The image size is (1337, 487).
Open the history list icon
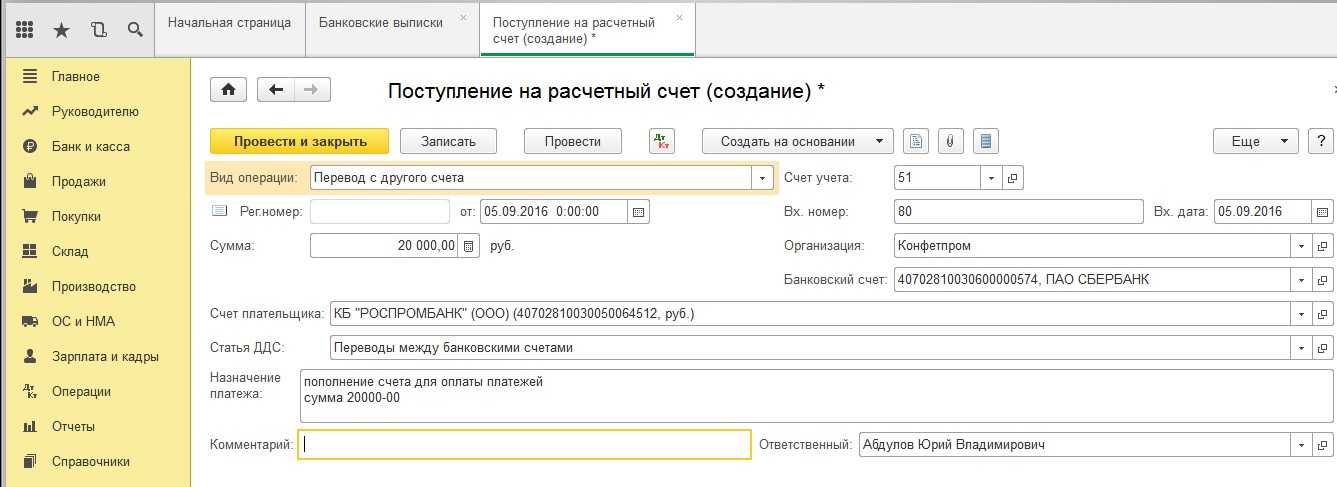coord(98,30)
